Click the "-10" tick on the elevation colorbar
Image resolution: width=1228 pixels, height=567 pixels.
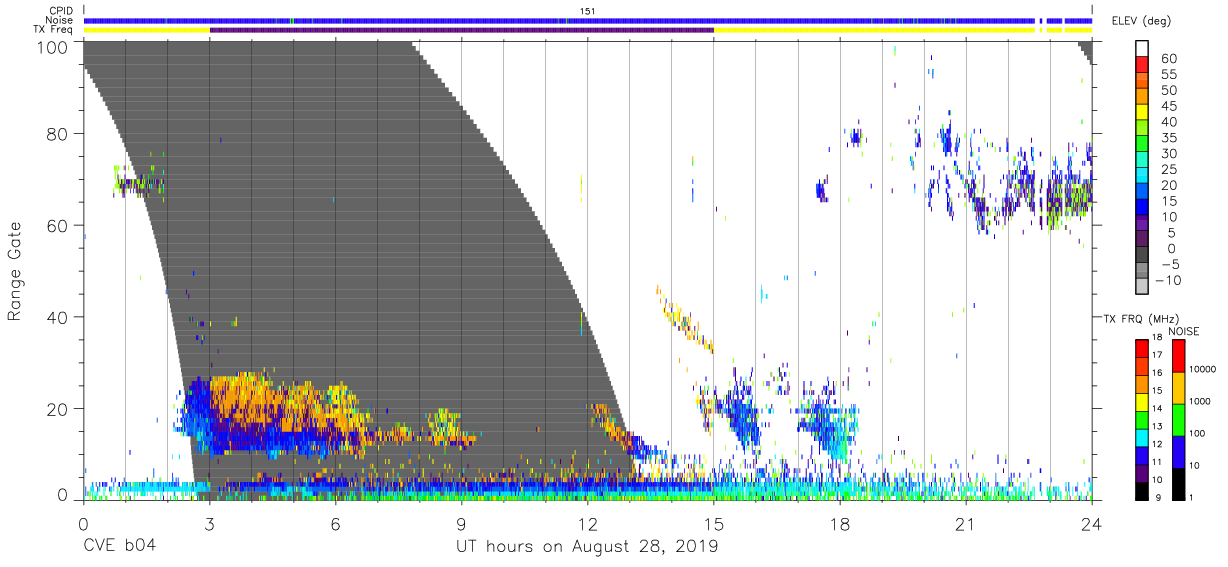pos(1167,280)
